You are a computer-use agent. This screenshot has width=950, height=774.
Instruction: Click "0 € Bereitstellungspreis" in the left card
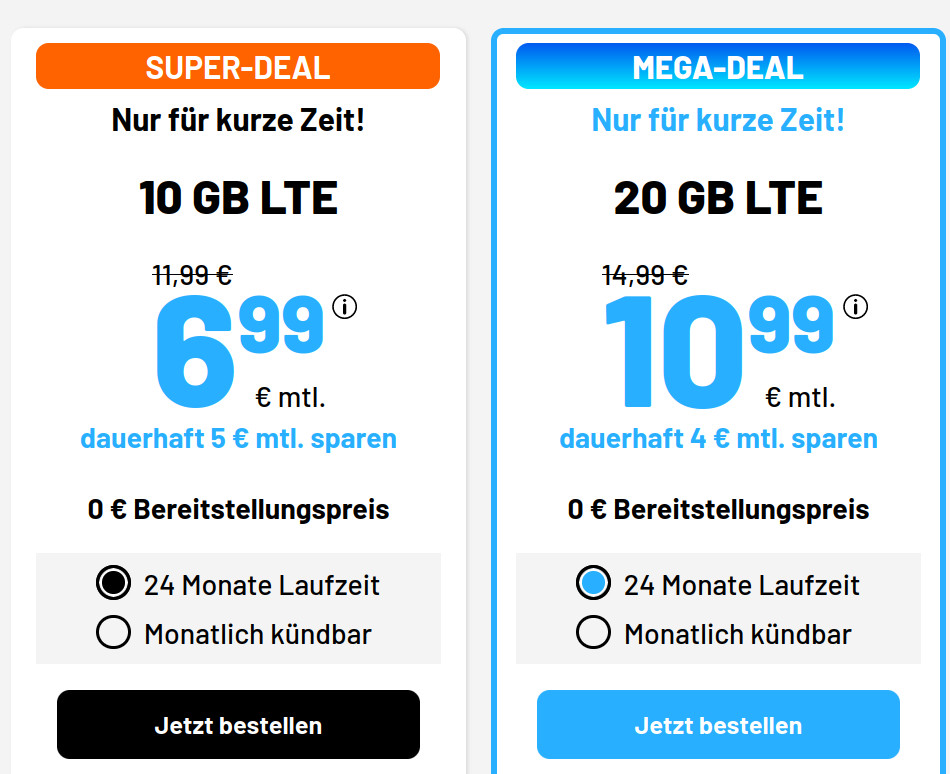coord(239,508)
